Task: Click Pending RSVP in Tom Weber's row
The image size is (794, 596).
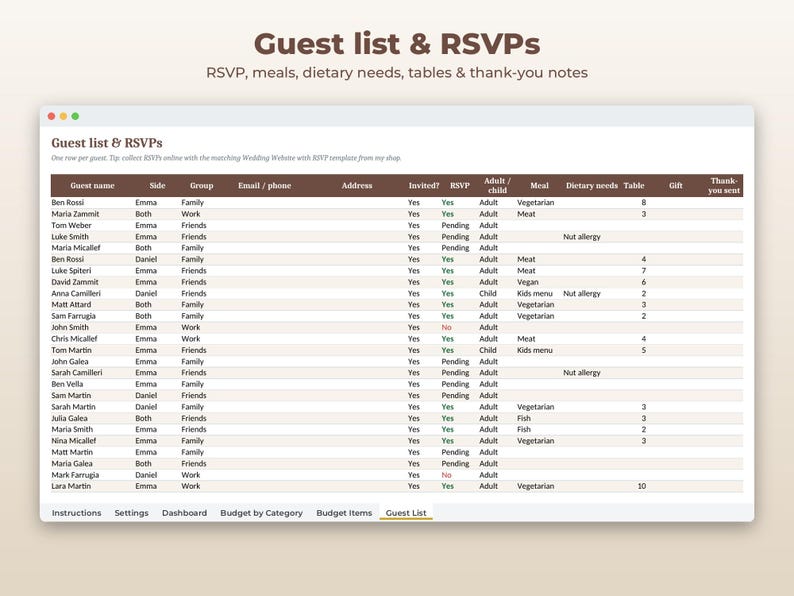Action: pyautogui.click(x=455, y=225)
